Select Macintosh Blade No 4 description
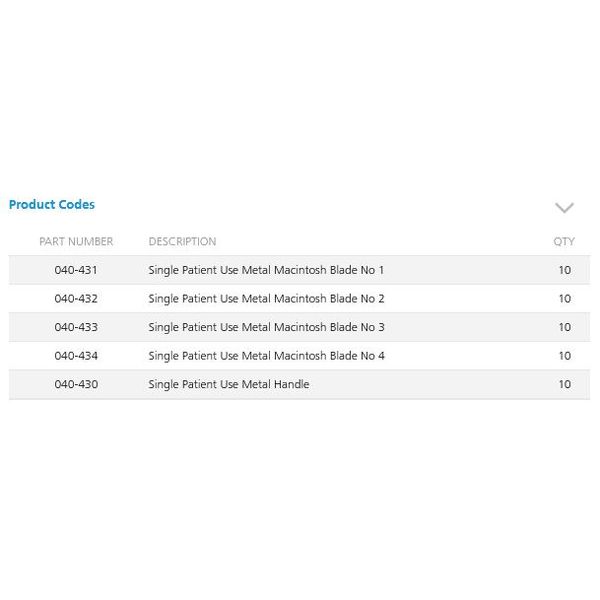The height and width of the screenshot is (600, 600). 266,356
